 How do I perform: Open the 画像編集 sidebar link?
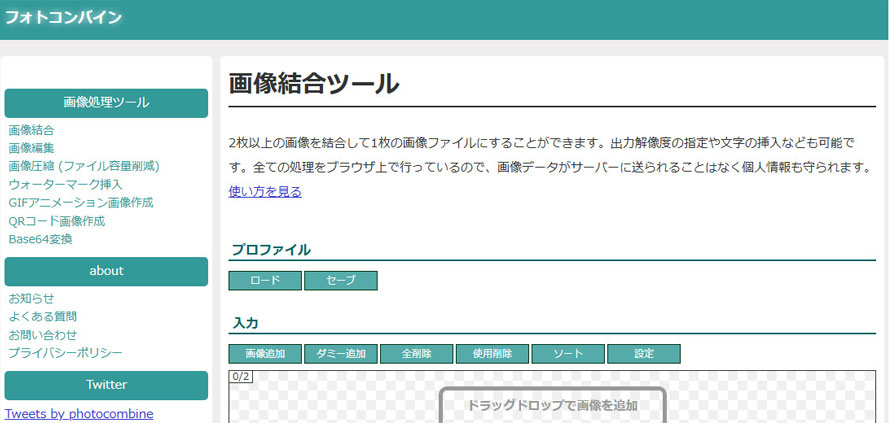[31, 148]
